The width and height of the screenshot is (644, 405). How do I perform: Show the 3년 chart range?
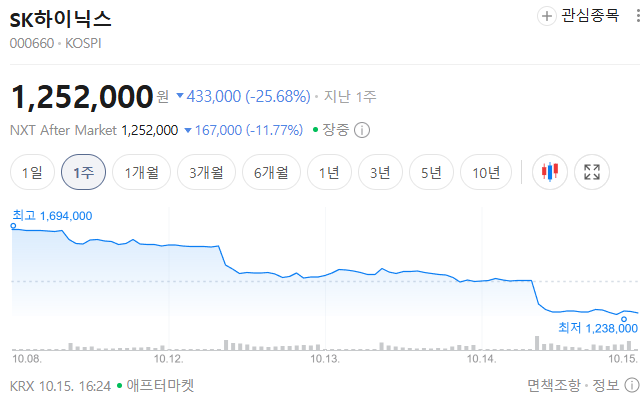coord(380,172)
